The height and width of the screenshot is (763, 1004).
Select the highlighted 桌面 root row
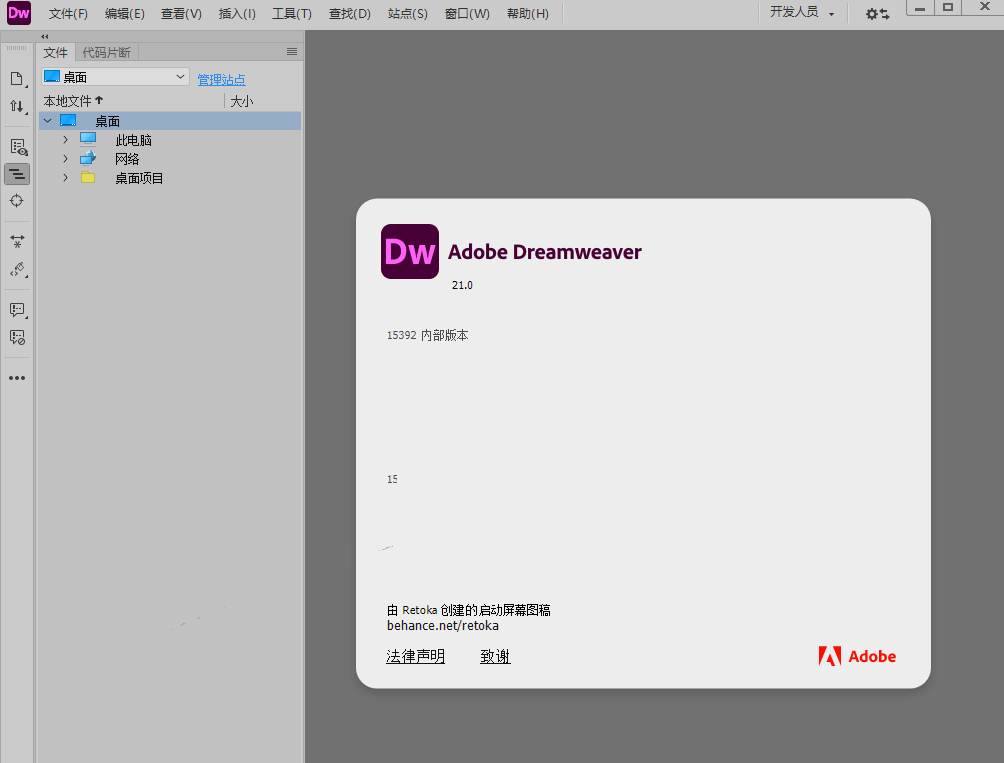pos(170,121)
